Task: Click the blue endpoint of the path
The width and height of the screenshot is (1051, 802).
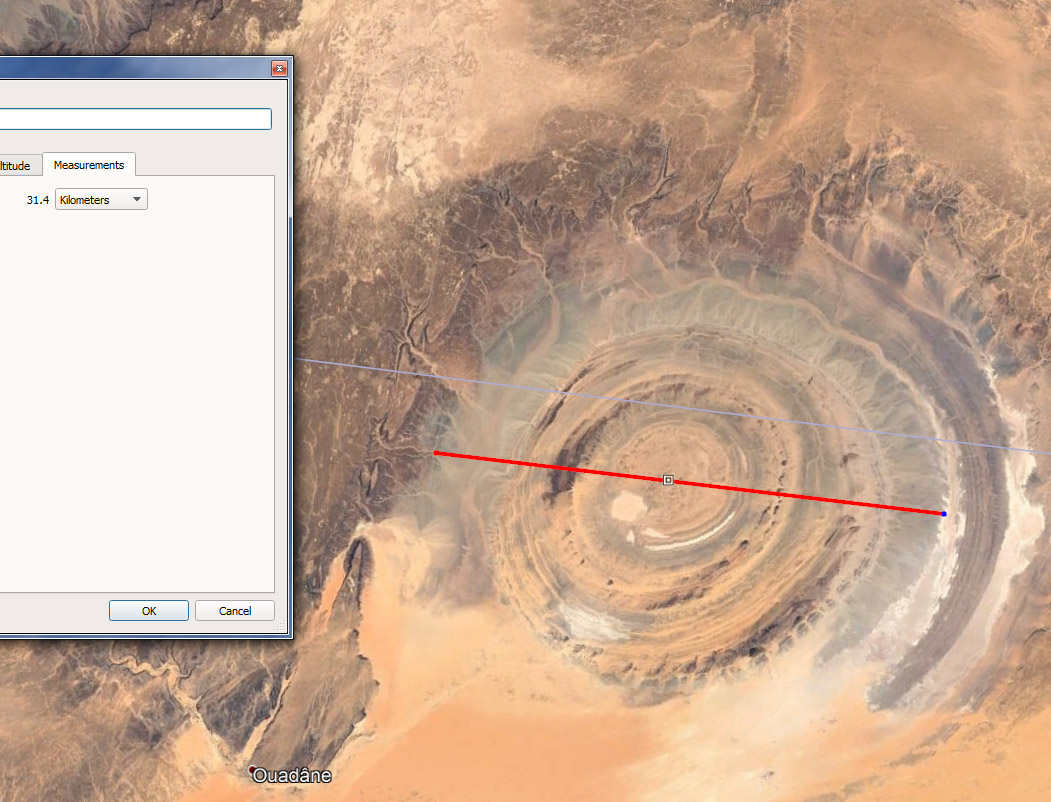Action: 943,514
